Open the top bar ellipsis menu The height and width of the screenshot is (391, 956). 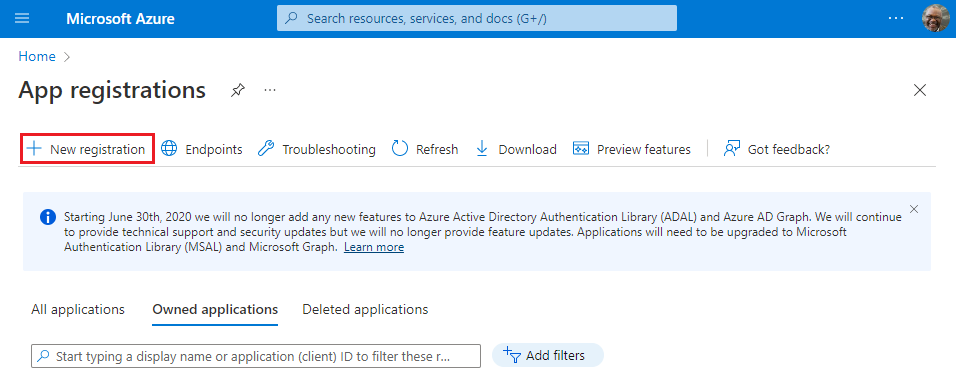896,18
